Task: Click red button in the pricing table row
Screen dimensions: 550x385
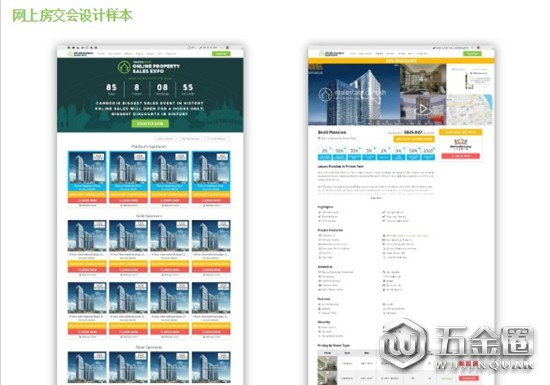Action: [469, 378]
